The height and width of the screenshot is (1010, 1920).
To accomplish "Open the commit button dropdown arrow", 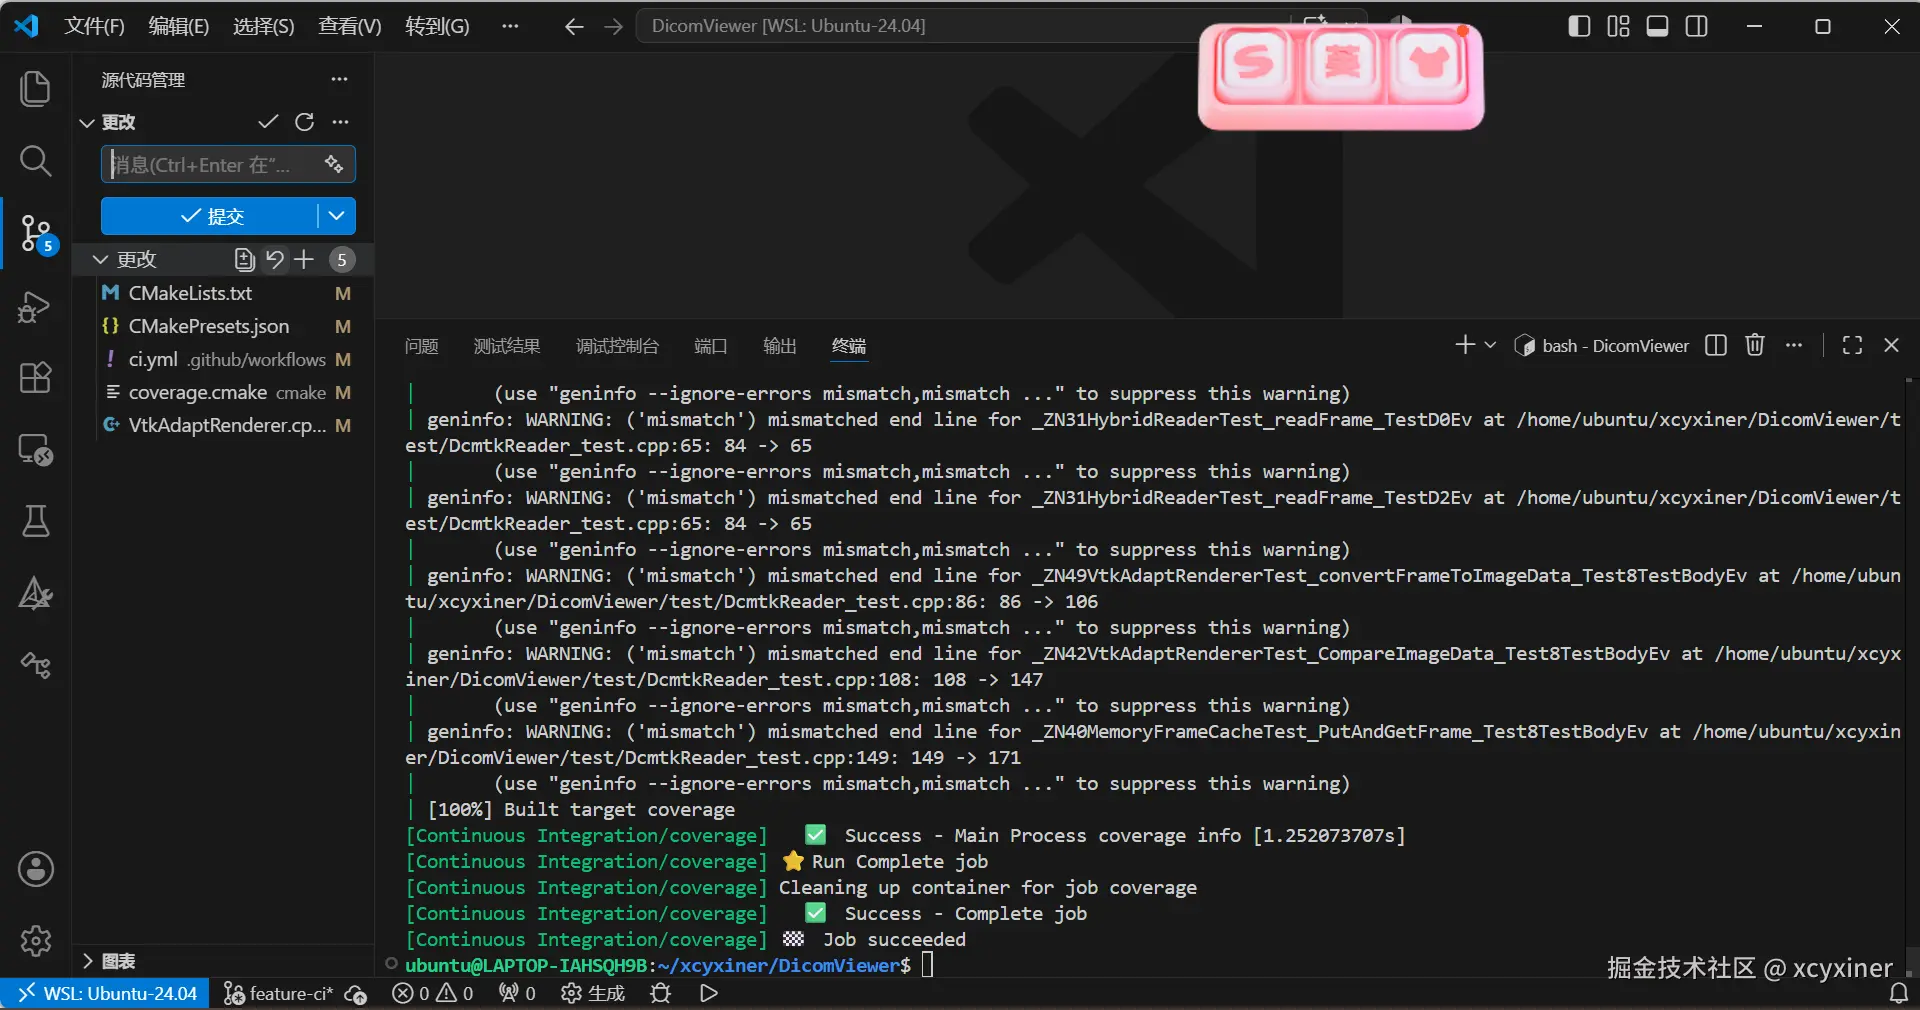I will pos(337,216).
